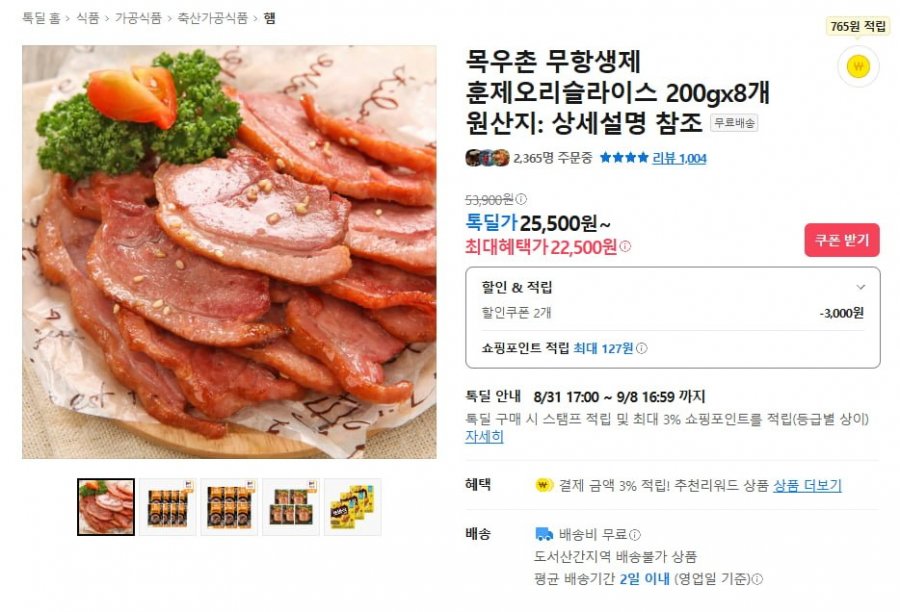Select second thumbnail of packaged product boxes
This screenshot has height=612, width=900.
point(168,507)
